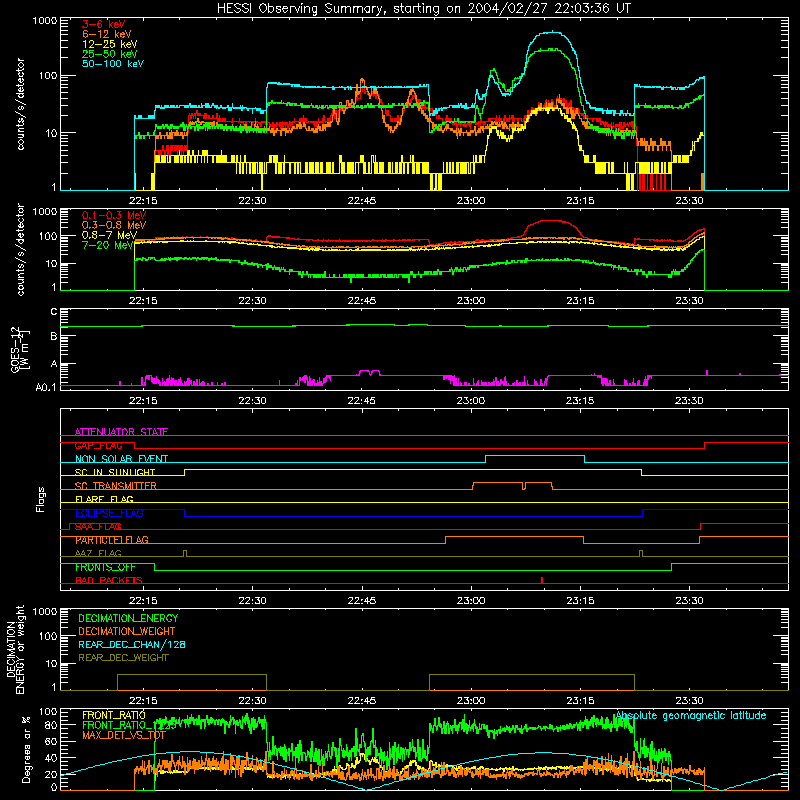Click the 12-25 keV legend entry
Image resolution: width=800 pixels, height=800 pixels.
click(109, 44)
